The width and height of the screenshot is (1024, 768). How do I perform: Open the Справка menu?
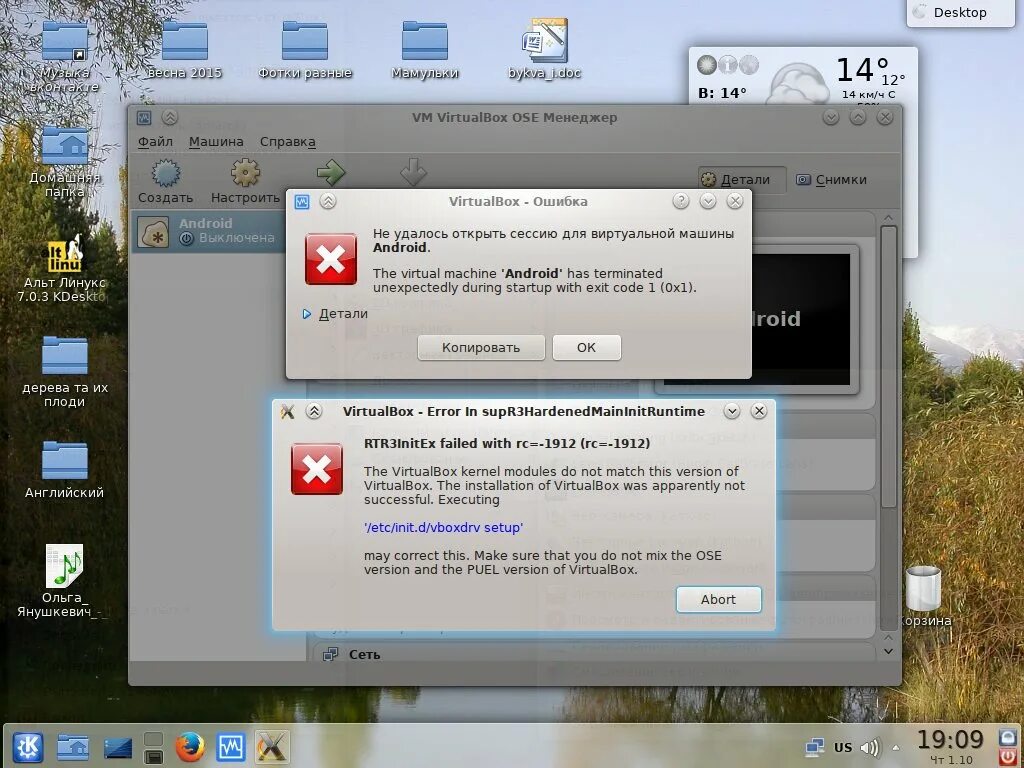click(287, 142)
